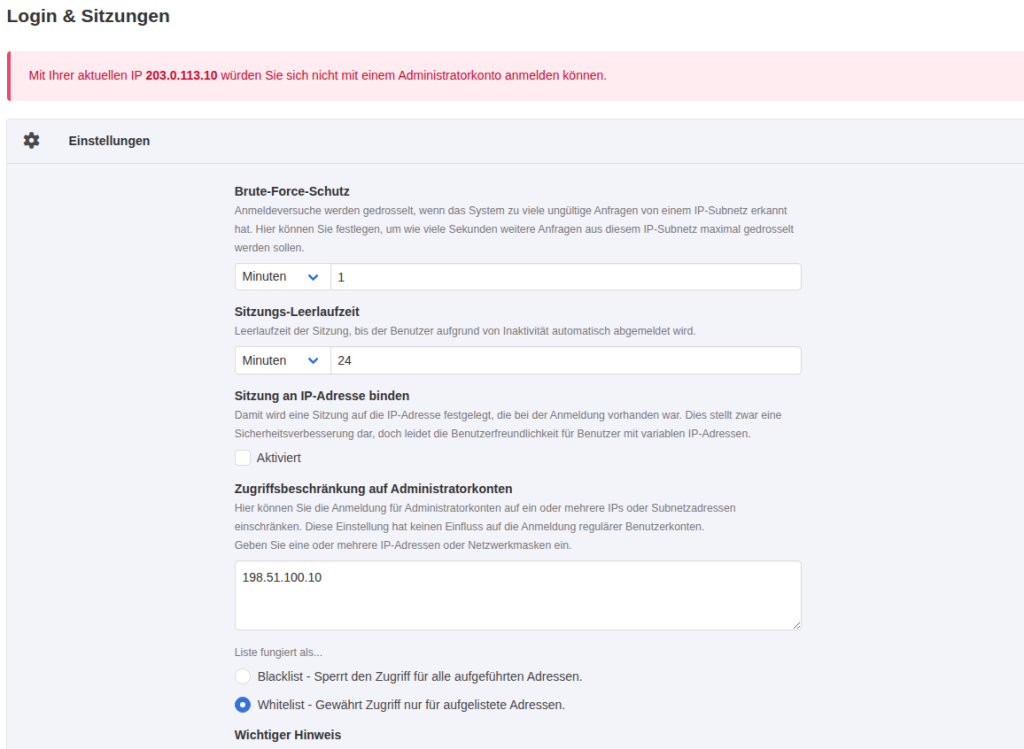The width and height of the screenshot is (1024, 749).
Task: Click the Einstellungen panel header title
Action: pyautogui.click(x=109, y=141)
